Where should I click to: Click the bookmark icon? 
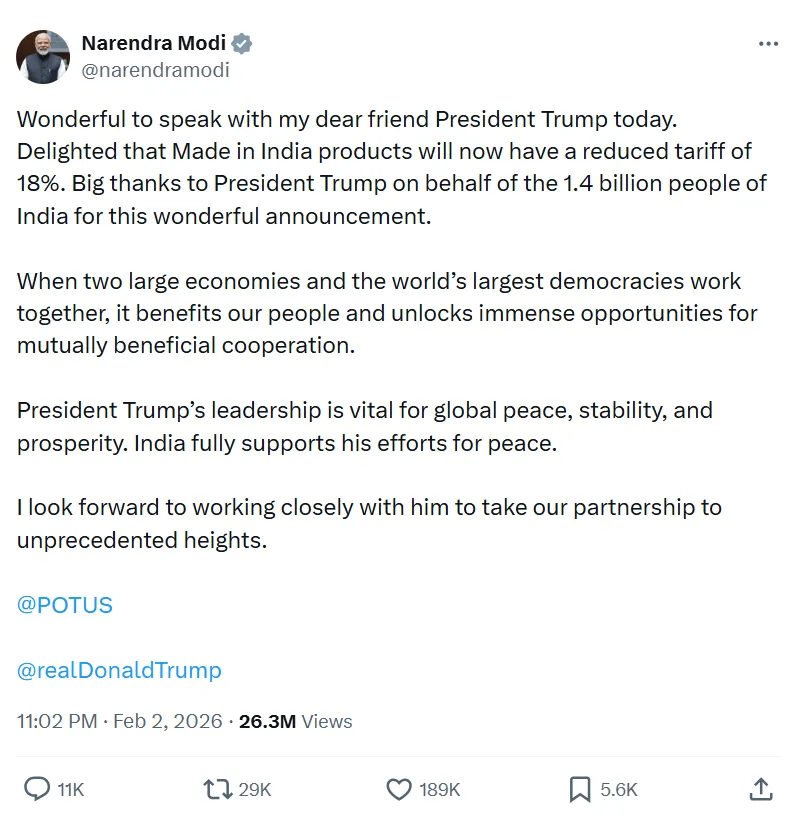(578, 789)
